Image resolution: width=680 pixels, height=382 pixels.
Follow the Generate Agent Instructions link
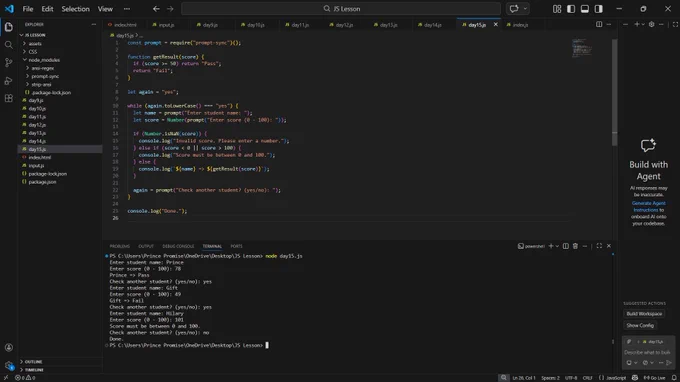coord(648,206)
